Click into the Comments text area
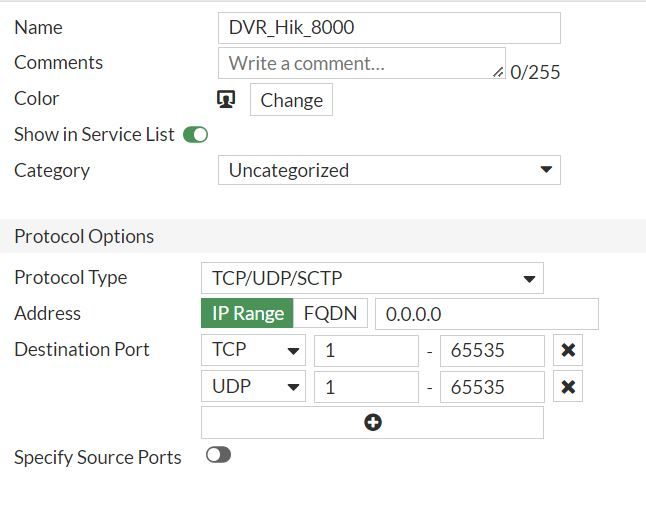 [x=360, y=63]
